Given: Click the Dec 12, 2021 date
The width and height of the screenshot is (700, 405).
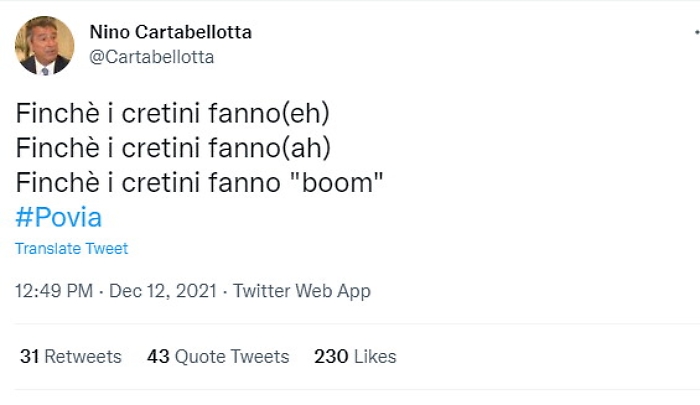Looking at the screenshot, I should [163, 291].
